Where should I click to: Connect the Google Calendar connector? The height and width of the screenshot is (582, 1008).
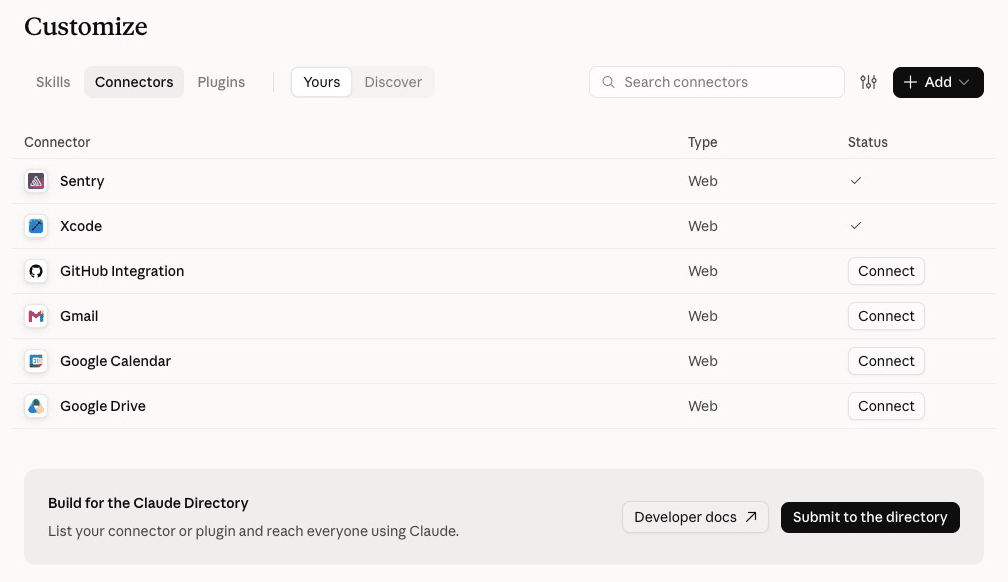tap(886, 361)
